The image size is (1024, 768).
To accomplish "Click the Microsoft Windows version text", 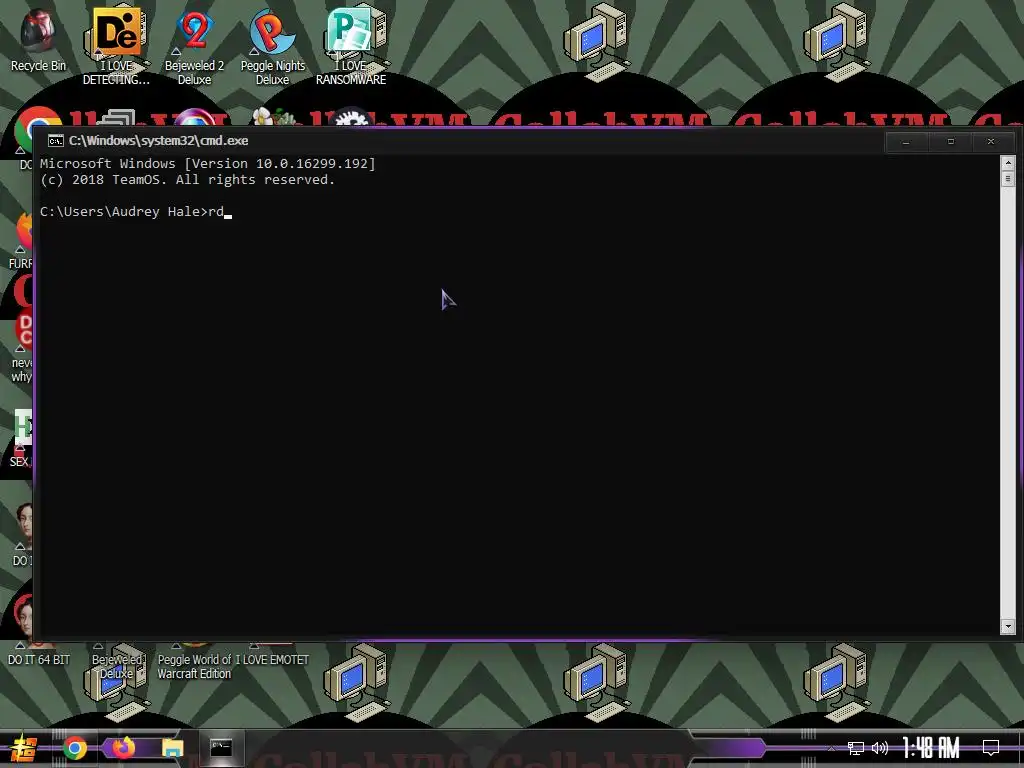I will point(208,163).
